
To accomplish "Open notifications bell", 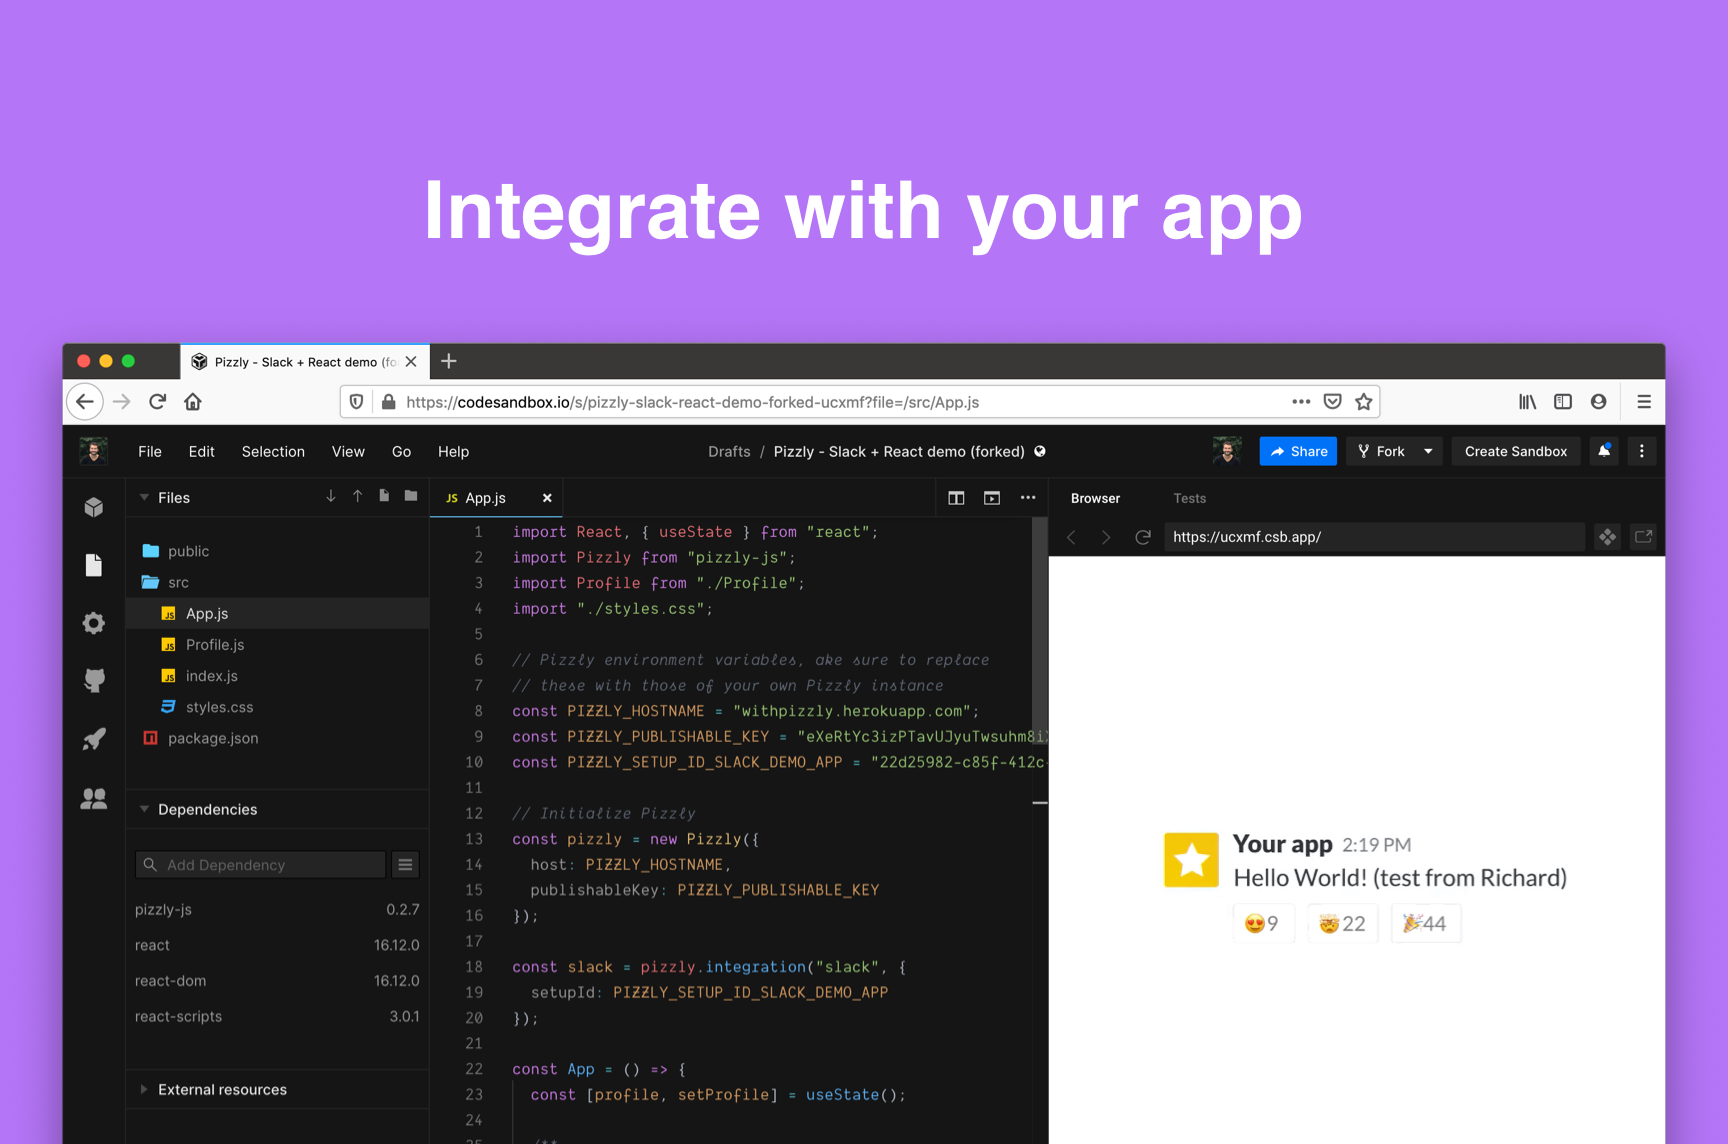I will pyautogui.click(x=1604, y=452).
